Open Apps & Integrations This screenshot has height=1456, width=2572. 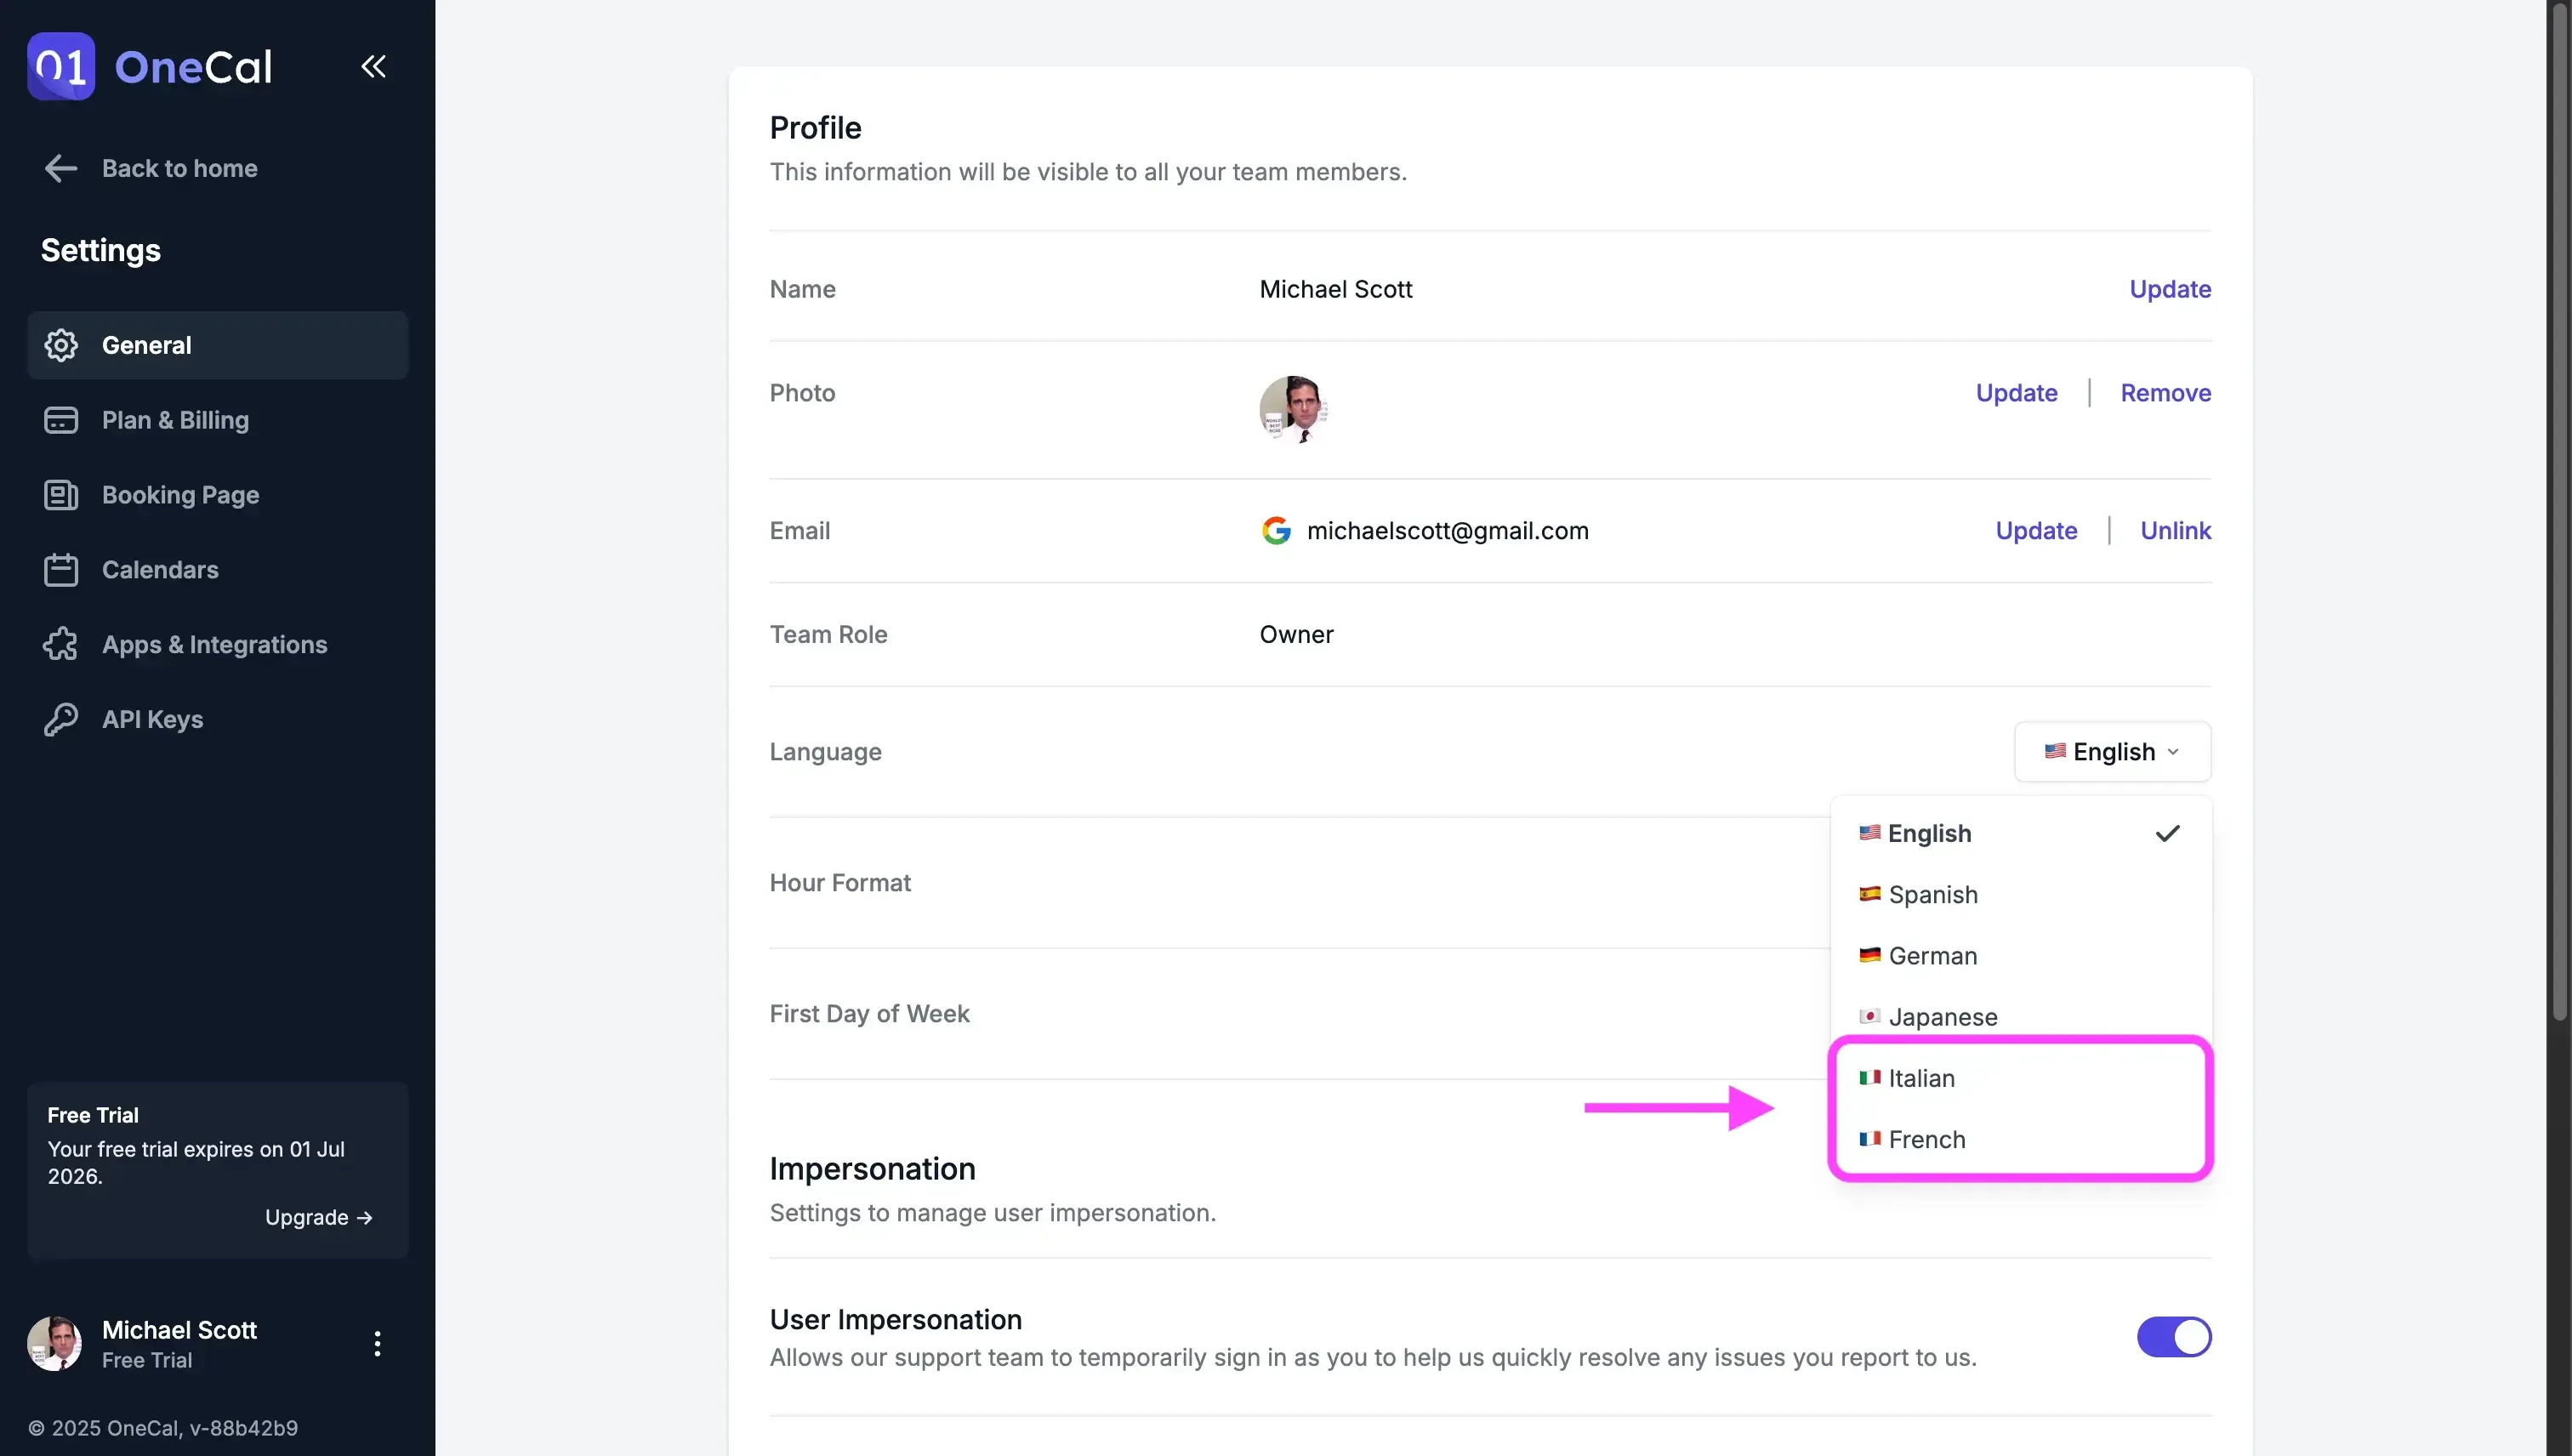click(x=60, y=644)
